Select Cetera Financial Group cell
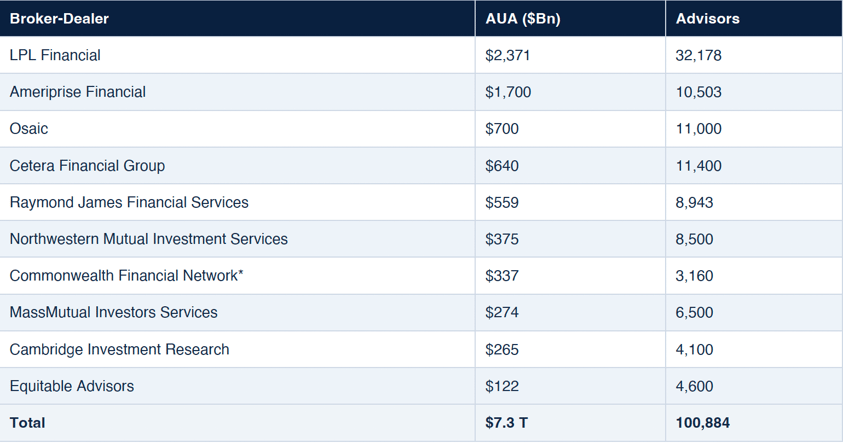 tap(87, 166)
